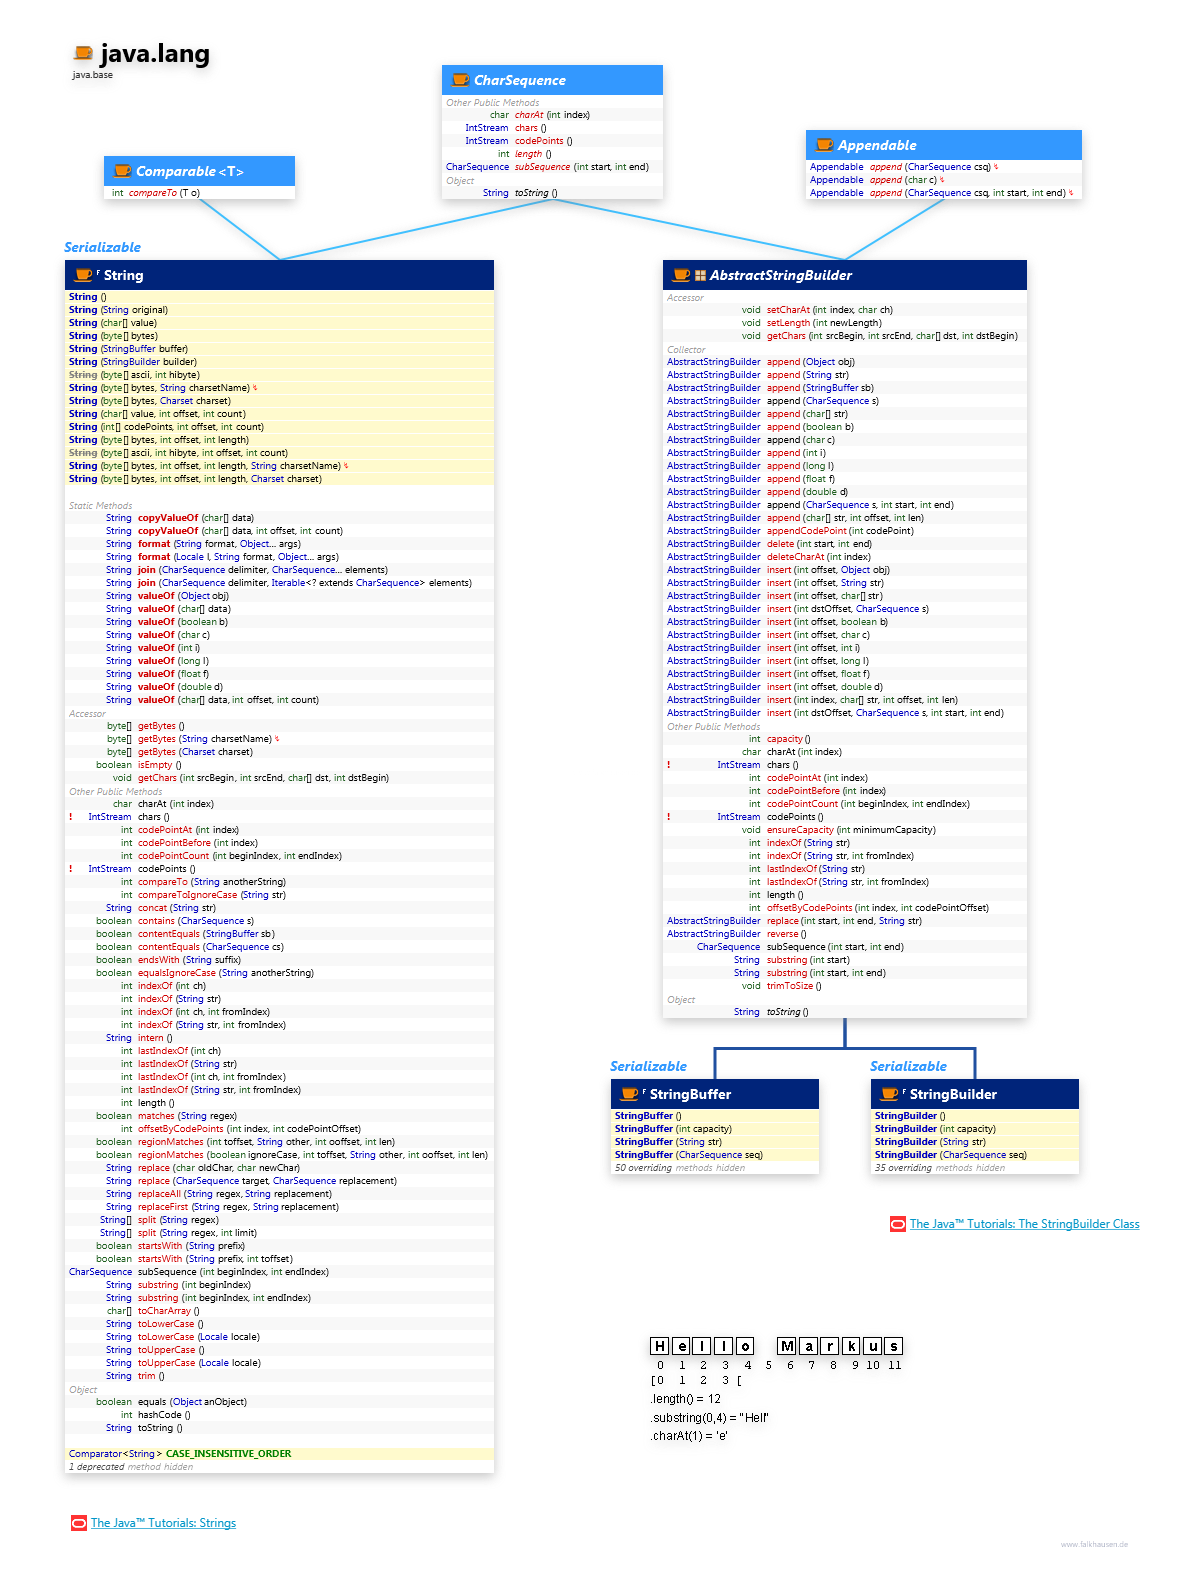Click trim () method in String

click(151, 1376)
